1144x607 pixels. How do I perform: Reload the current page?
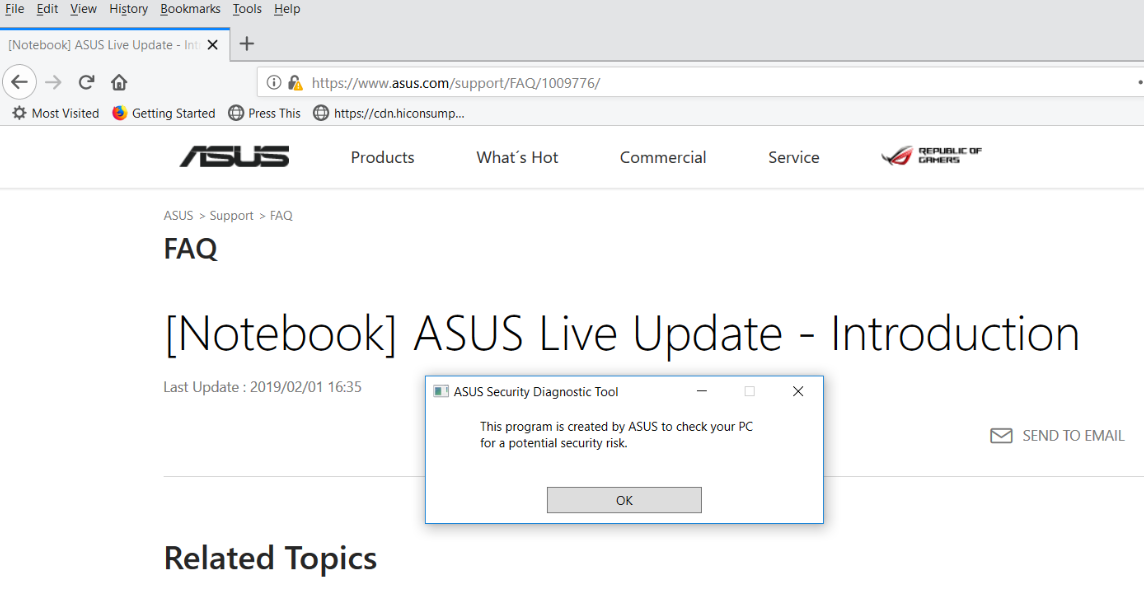(87, 82)
